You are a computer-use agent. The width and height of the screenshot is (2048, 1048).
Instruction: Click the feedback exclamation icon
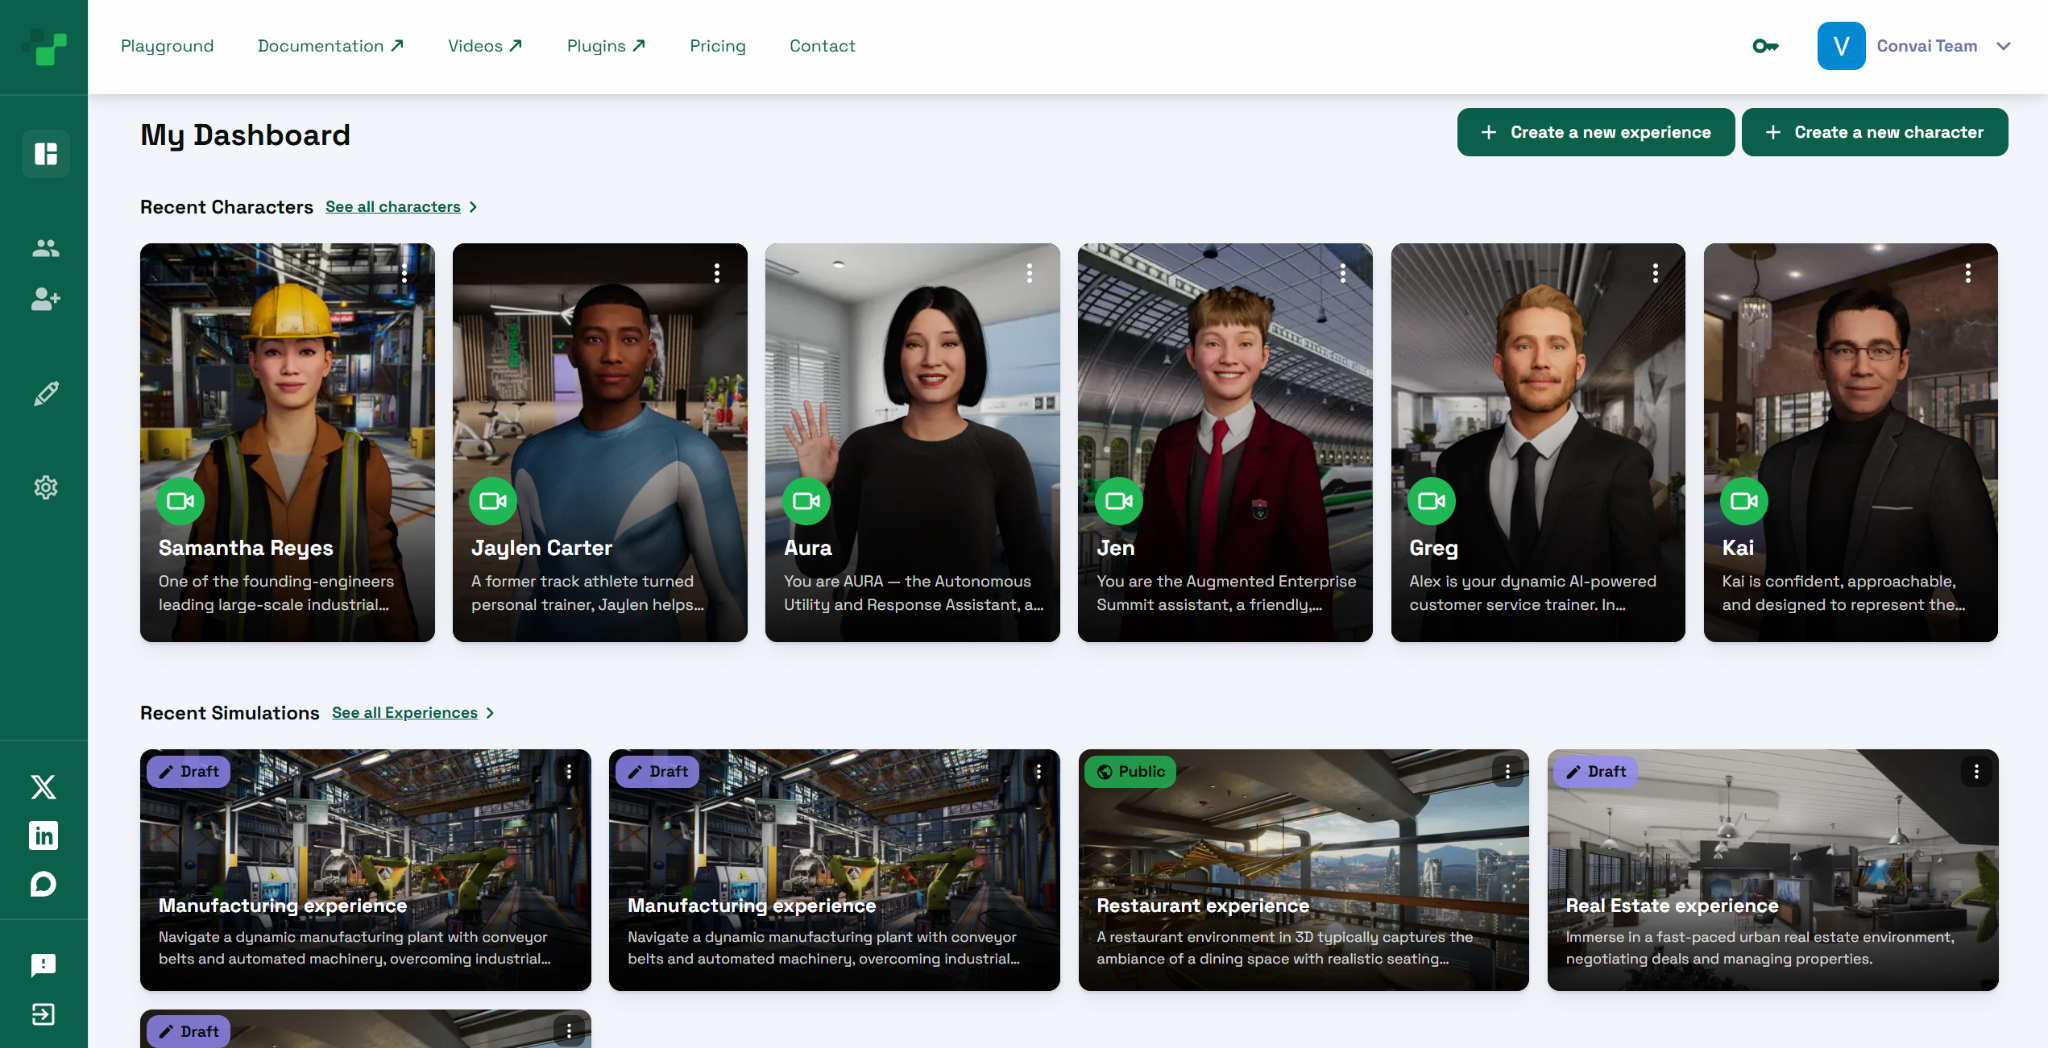coord(43,965)
